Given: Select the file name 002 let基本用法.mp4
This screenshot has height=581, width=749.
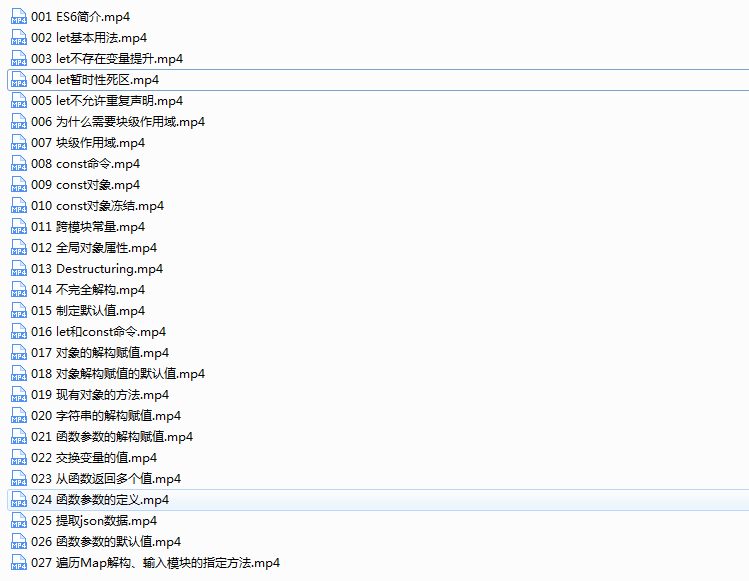Looking at the screenshot, I should 89,38.
